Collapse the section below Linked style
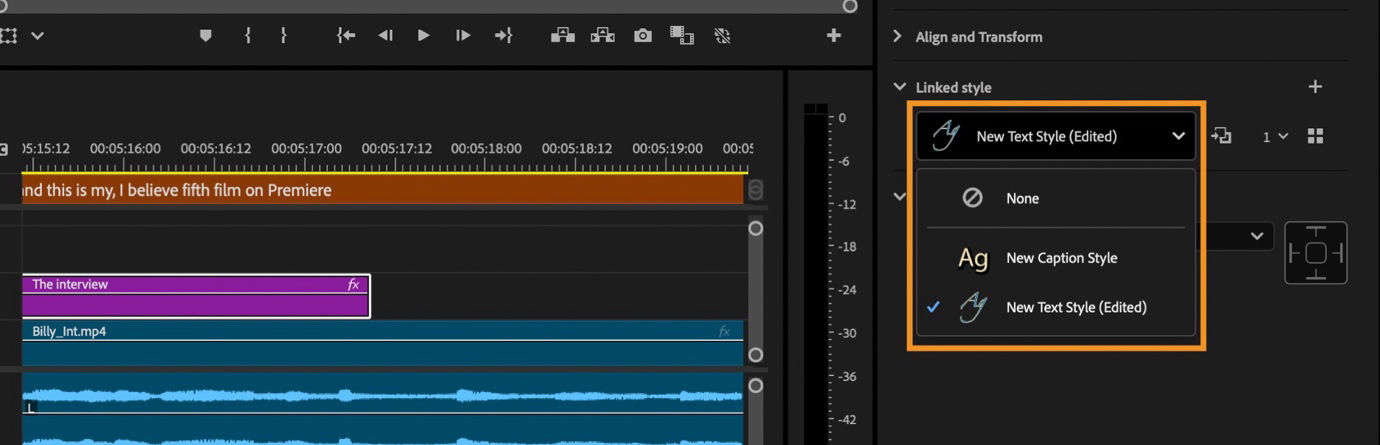The width and height of the screenshot is (1380, 445). [x=899, y=196]
